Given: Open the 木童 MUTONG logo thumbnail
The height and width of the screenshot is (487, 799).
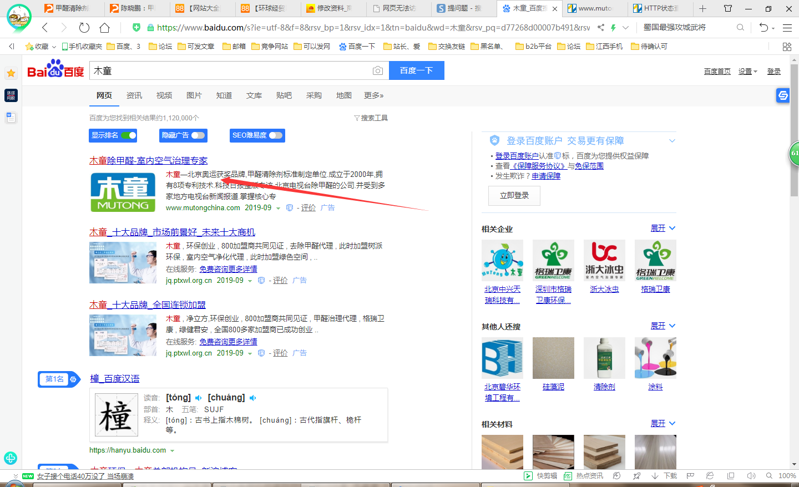Looking at the screenshot, I should (x=123, y=192).
